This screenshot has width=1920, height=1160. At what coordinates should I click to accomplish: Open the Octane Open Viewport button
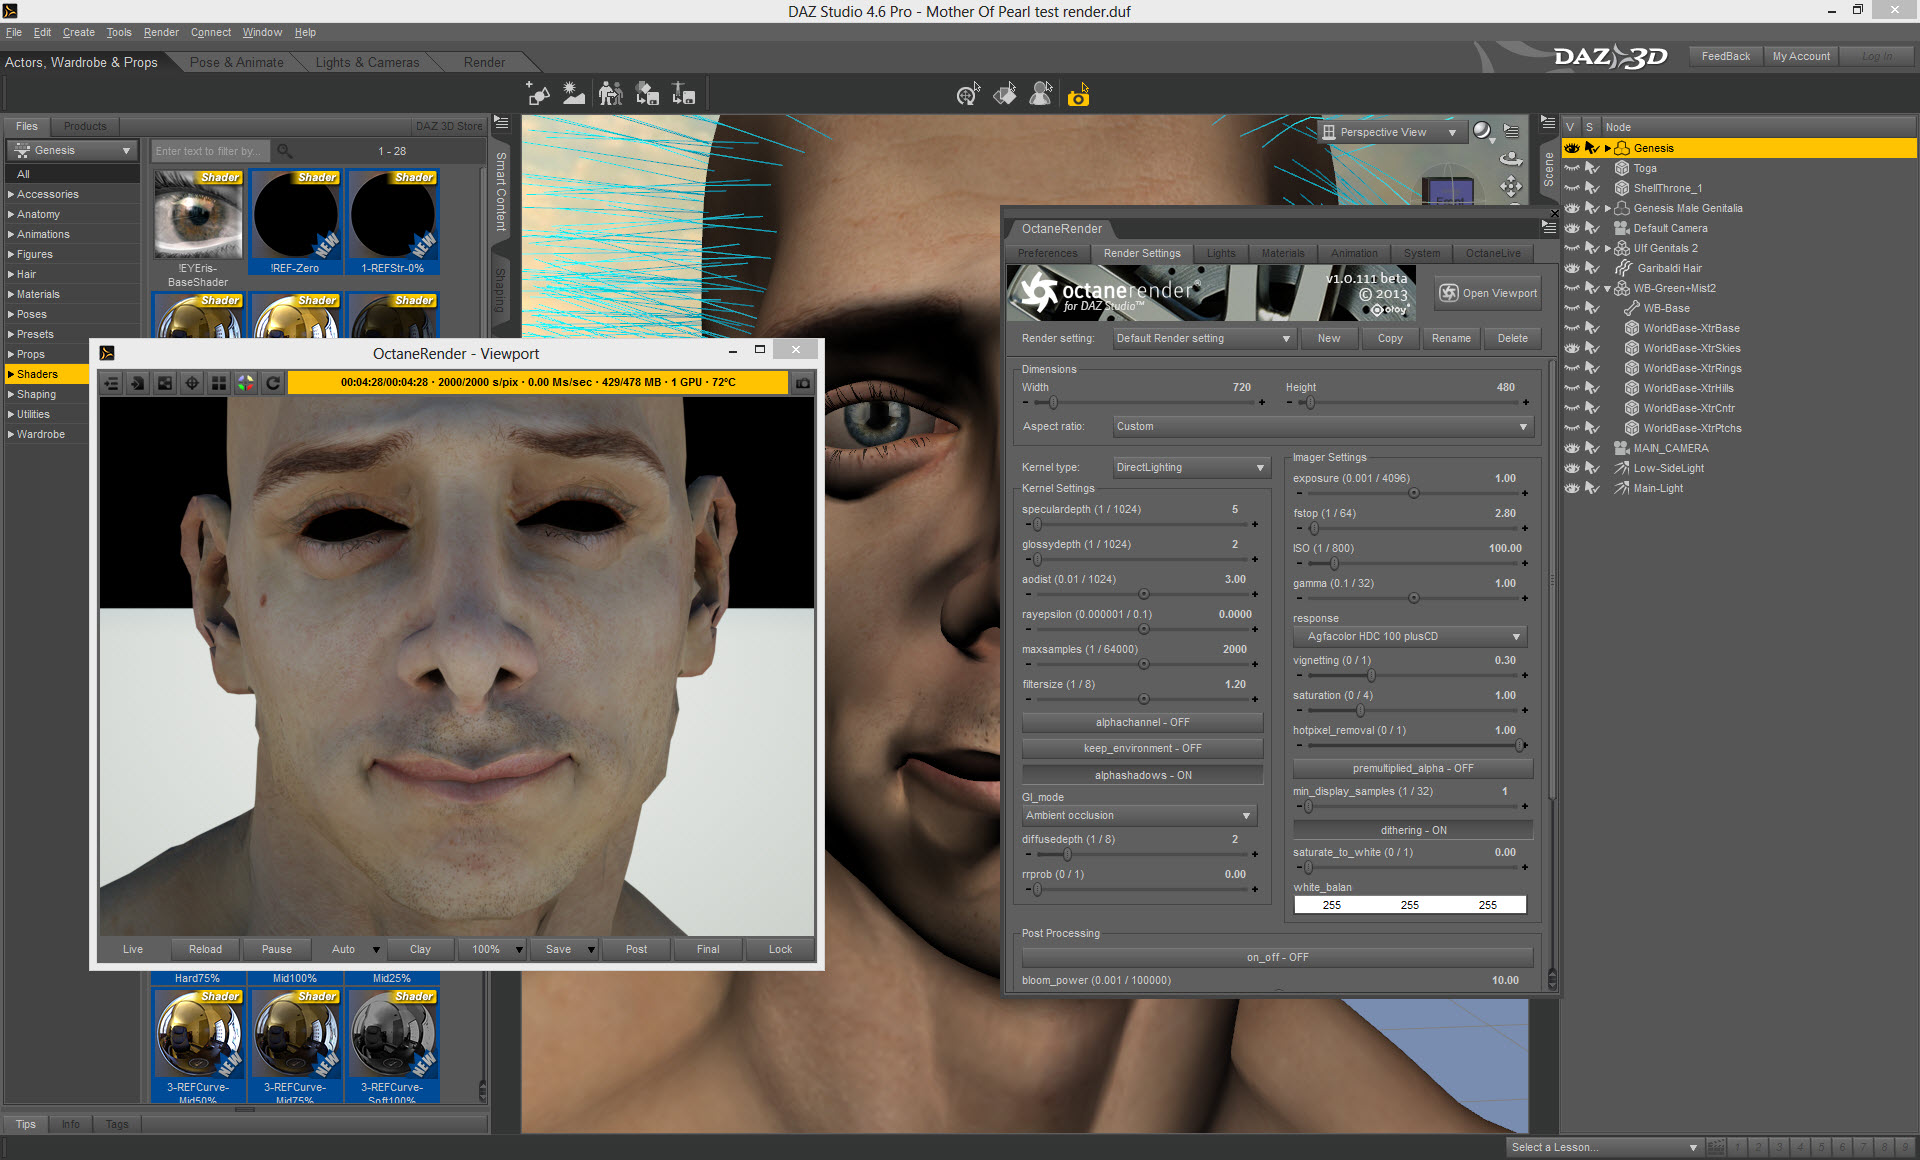click(1487, 293)
